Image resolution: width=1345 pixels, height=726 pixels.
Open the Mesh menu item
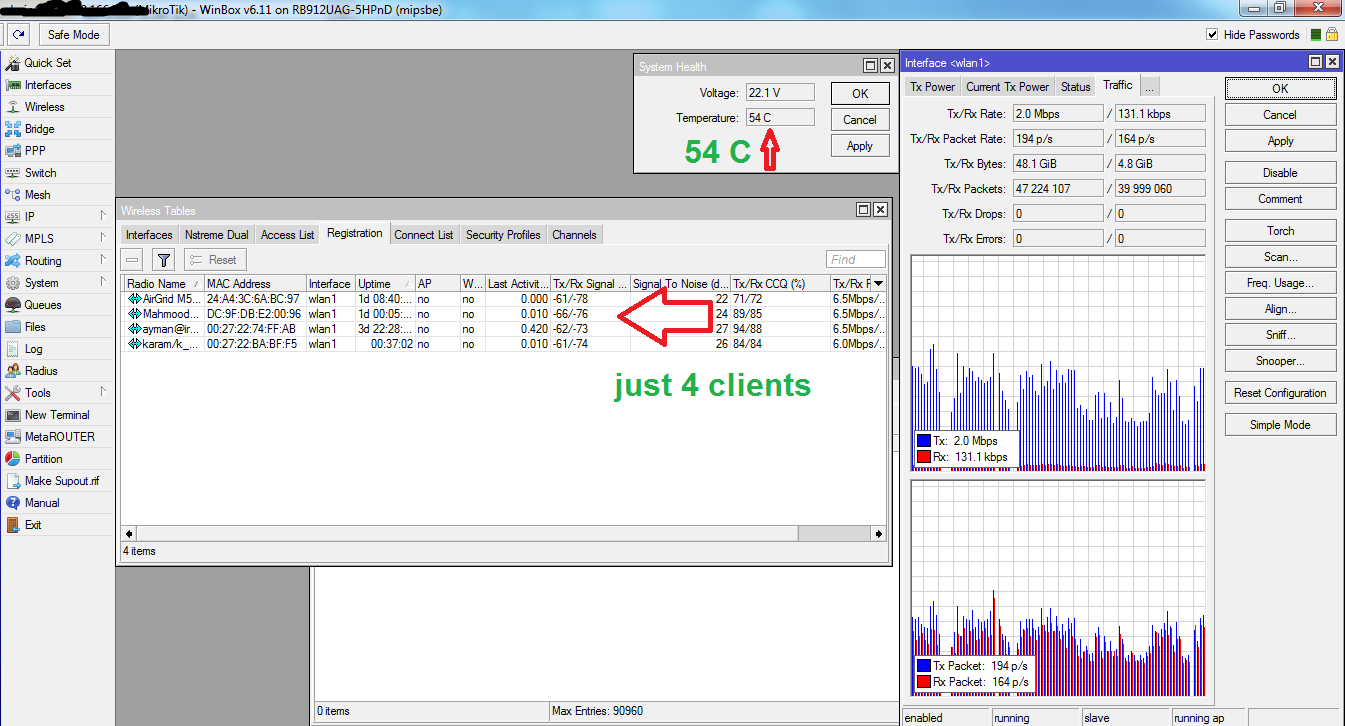point(37,195)
